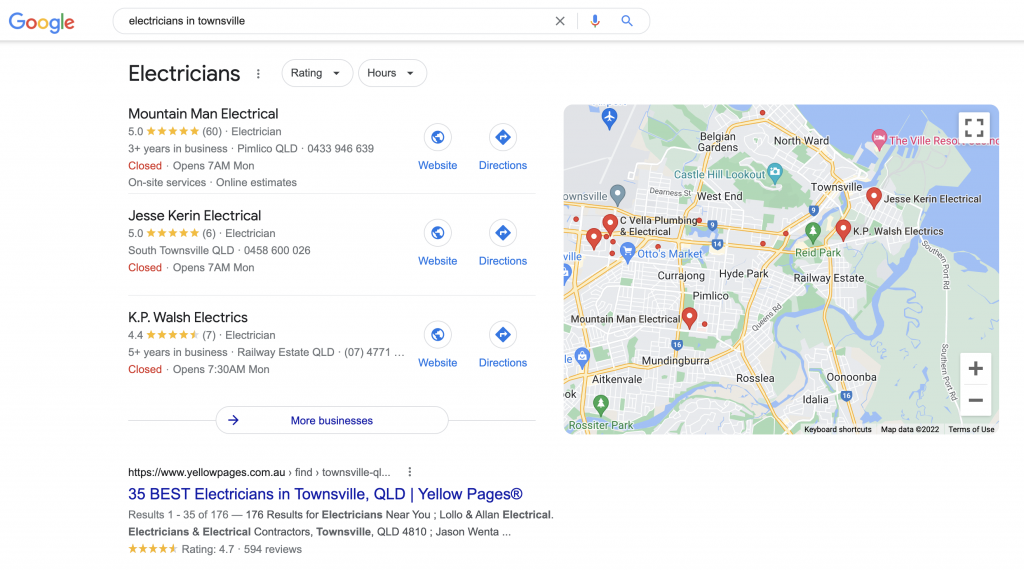The width and height of the screenshot is (1024, 572).
Task: Click K.P. Walsh Electrics 4.4 star rating
Action: pos(172,335)
